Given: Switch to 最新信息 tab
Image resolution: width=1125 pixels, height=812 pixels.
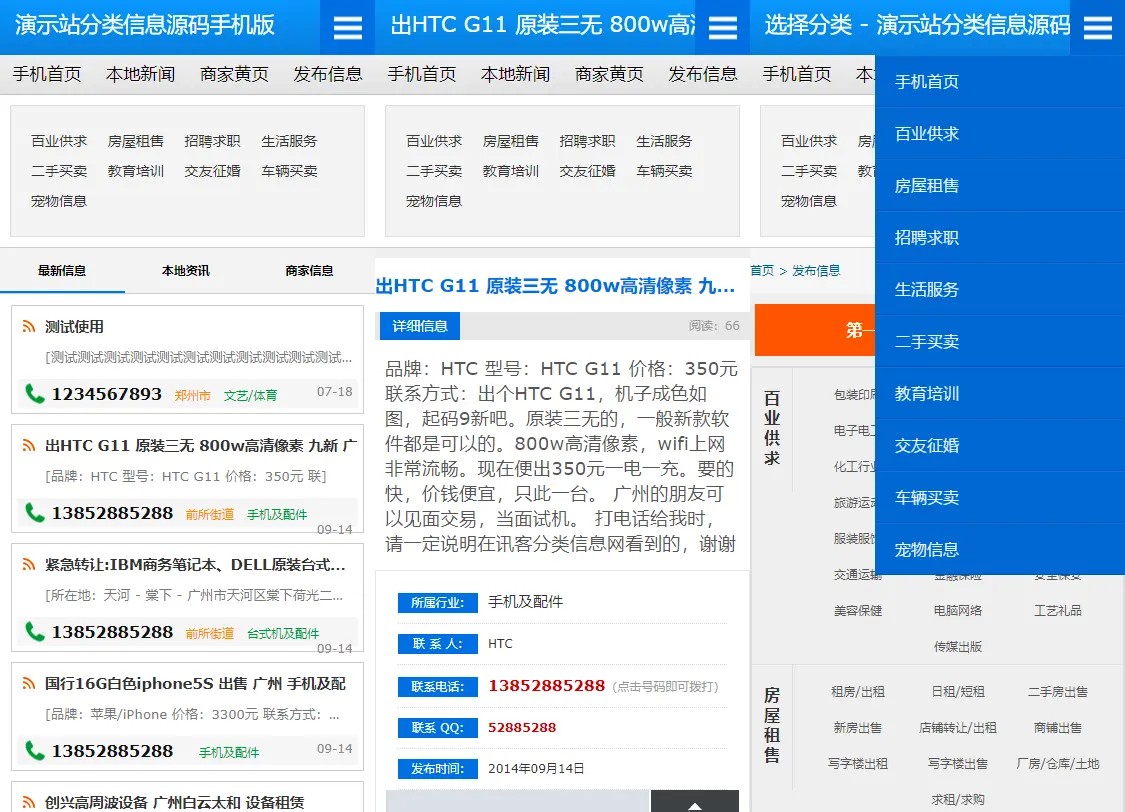Looking at the screenshot, I should (x=62, y=271).
